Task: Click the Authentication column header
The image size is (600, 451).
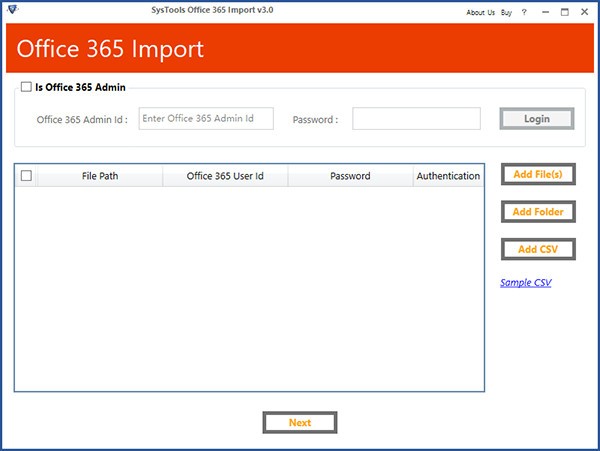Action: click(x=448, y=176)
